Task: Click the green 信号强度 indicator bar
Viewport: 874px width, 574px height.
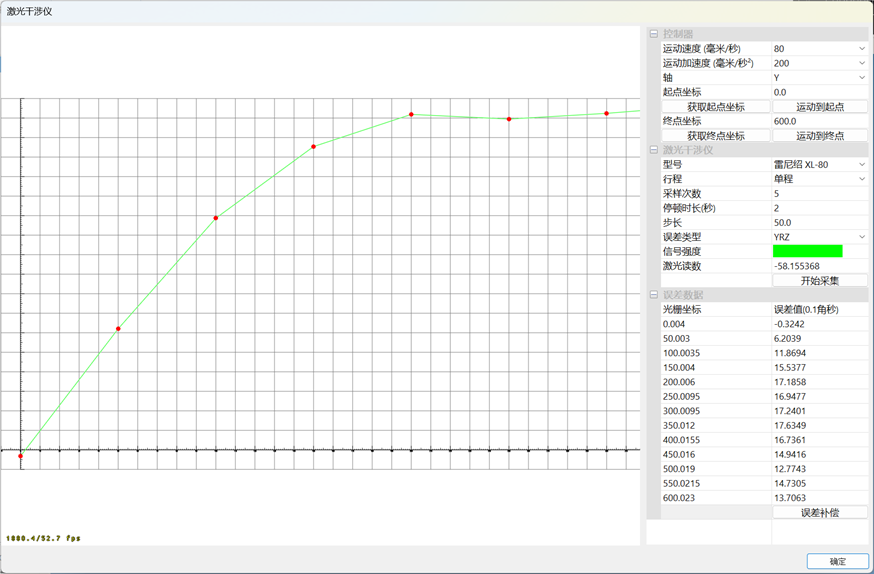Action: coord(807,252)
